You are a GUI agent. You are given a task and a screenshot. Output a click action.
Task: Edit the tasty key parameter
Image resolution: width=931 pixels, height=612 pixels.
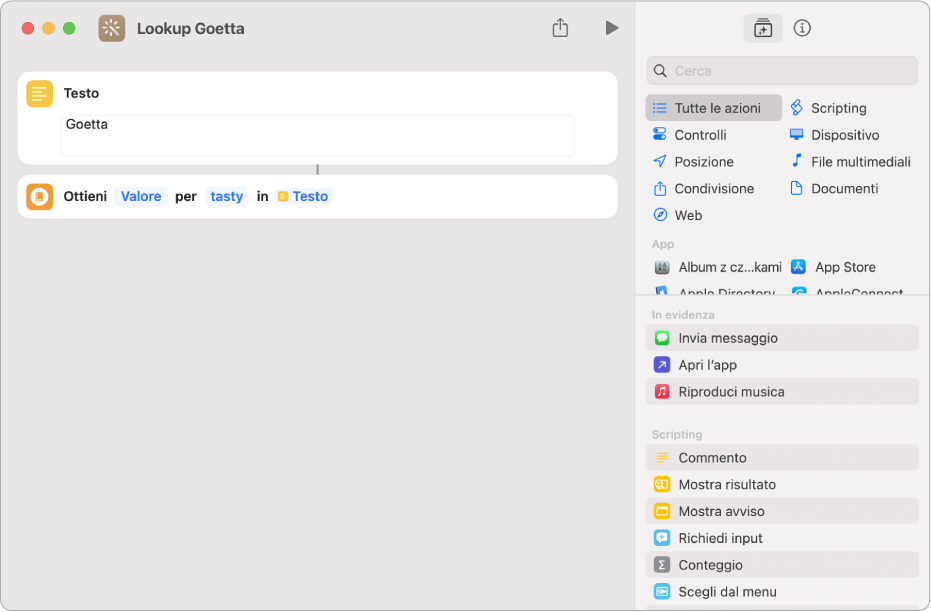pyautogui.click(x=226, y=196)
